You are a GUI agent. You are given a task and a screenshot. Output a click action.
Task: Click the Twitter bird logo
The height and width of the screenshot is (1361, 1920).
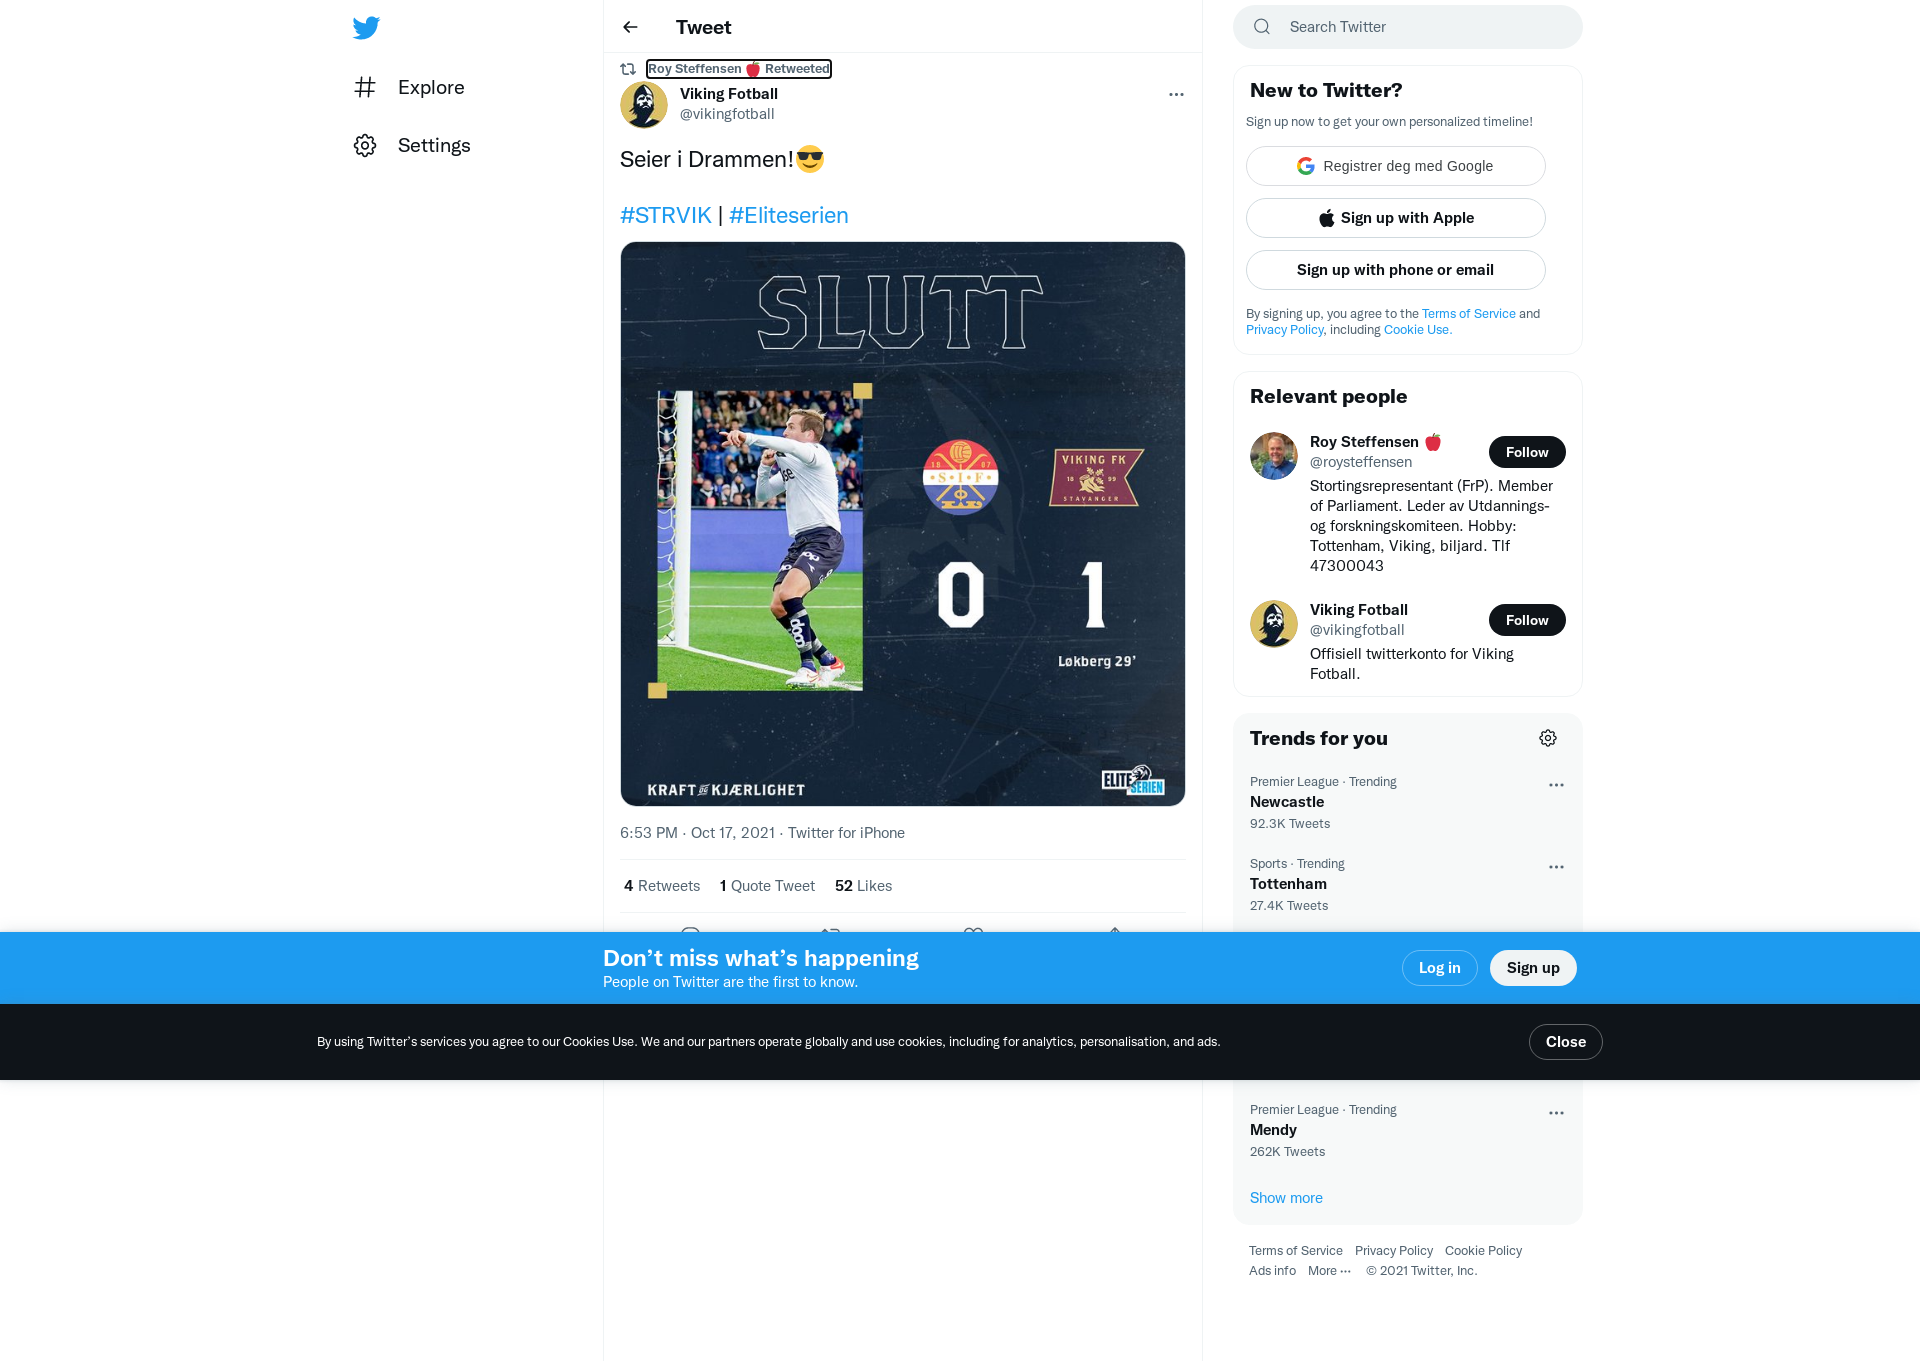(366, 27)
